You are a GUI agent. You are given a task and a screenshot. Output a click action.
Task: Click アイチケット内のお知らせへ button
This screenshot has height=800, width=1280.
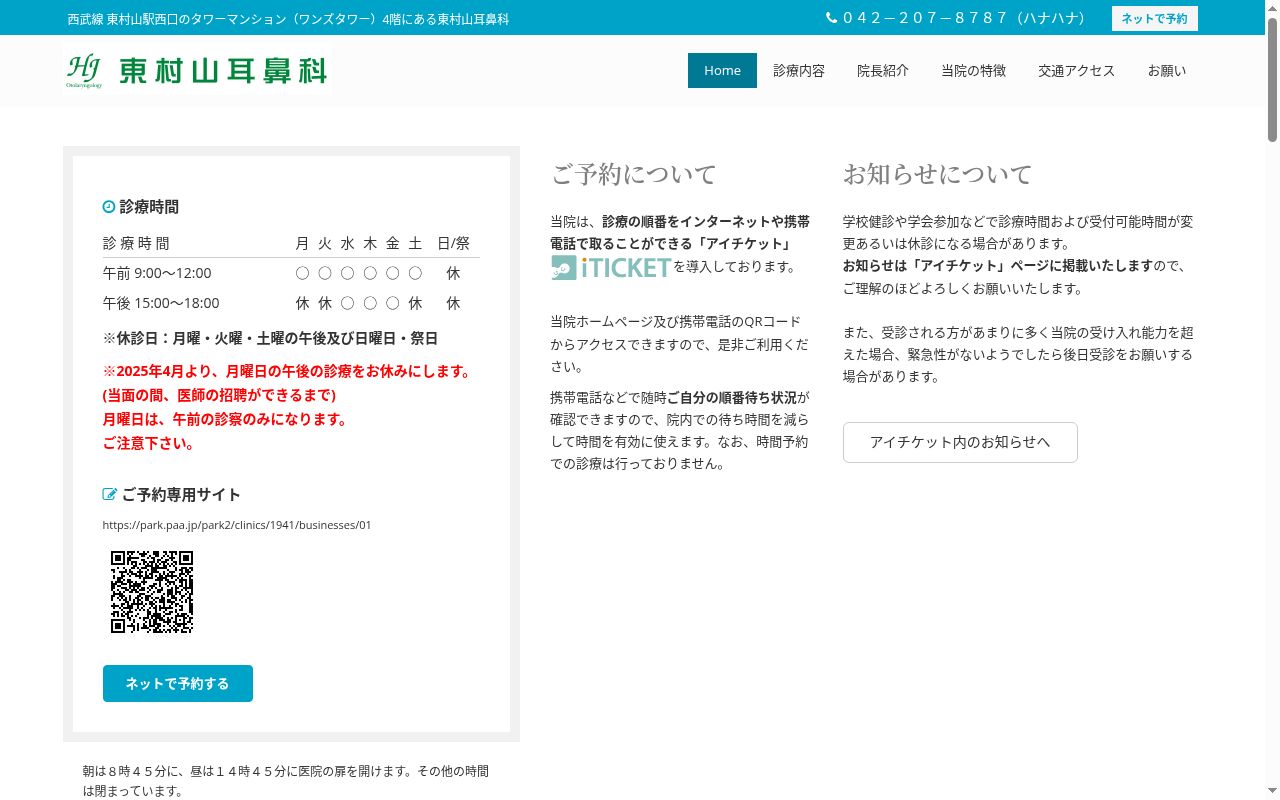point(960,442)
